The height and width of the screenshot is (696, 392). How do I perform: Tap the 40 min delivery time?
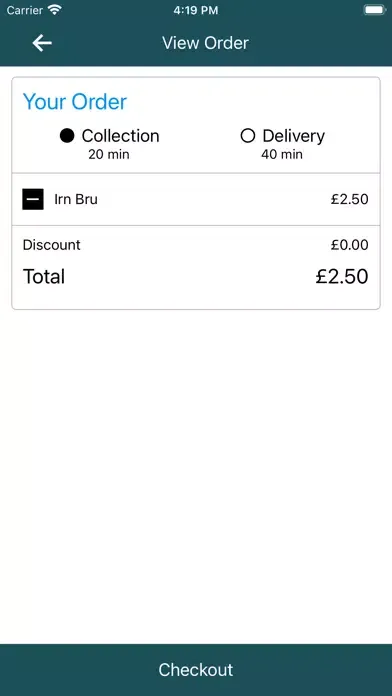point(282,154)
